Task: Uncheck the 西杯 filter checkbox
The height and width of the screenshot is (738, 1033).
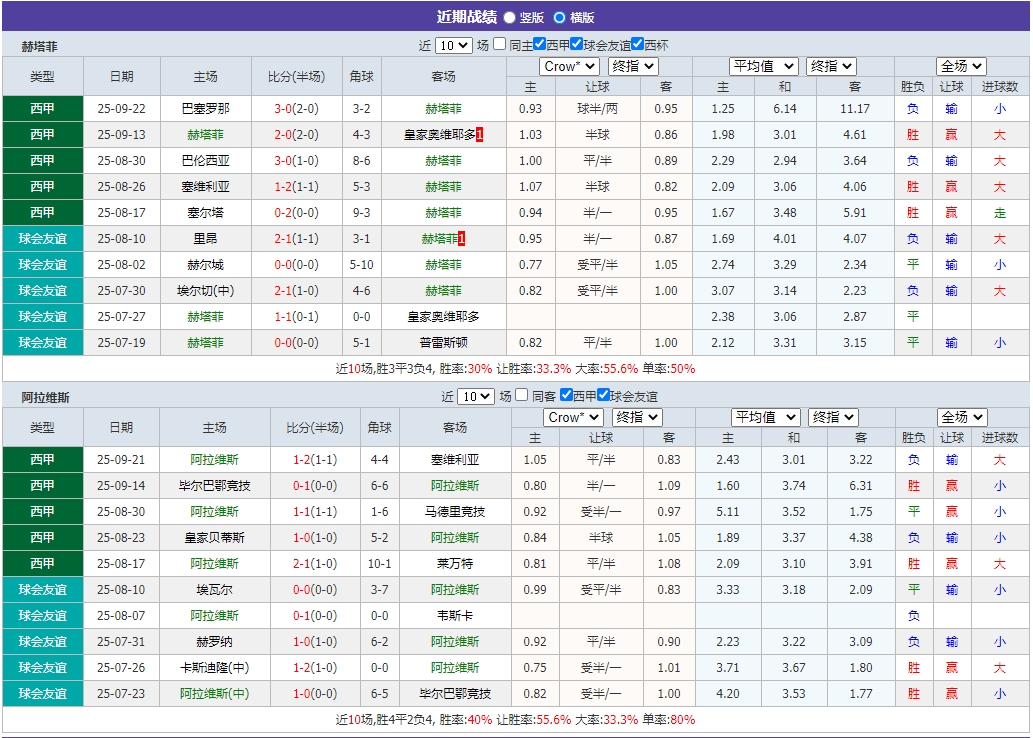Action: coord(638,43)
